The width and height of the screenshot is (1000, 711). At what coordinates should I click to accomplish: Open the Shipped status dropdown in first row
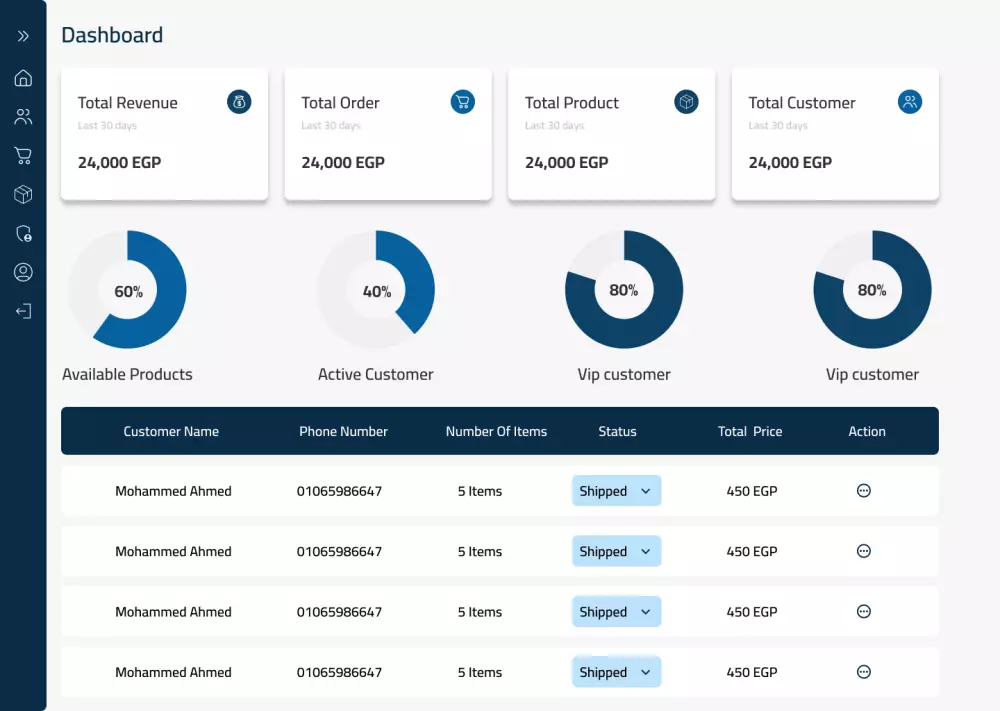point(616,491)
